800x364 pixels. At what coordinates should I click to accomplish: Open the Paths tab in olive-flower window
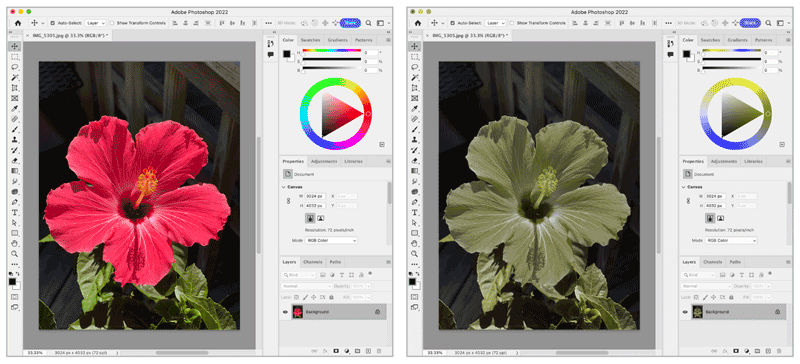735,262
